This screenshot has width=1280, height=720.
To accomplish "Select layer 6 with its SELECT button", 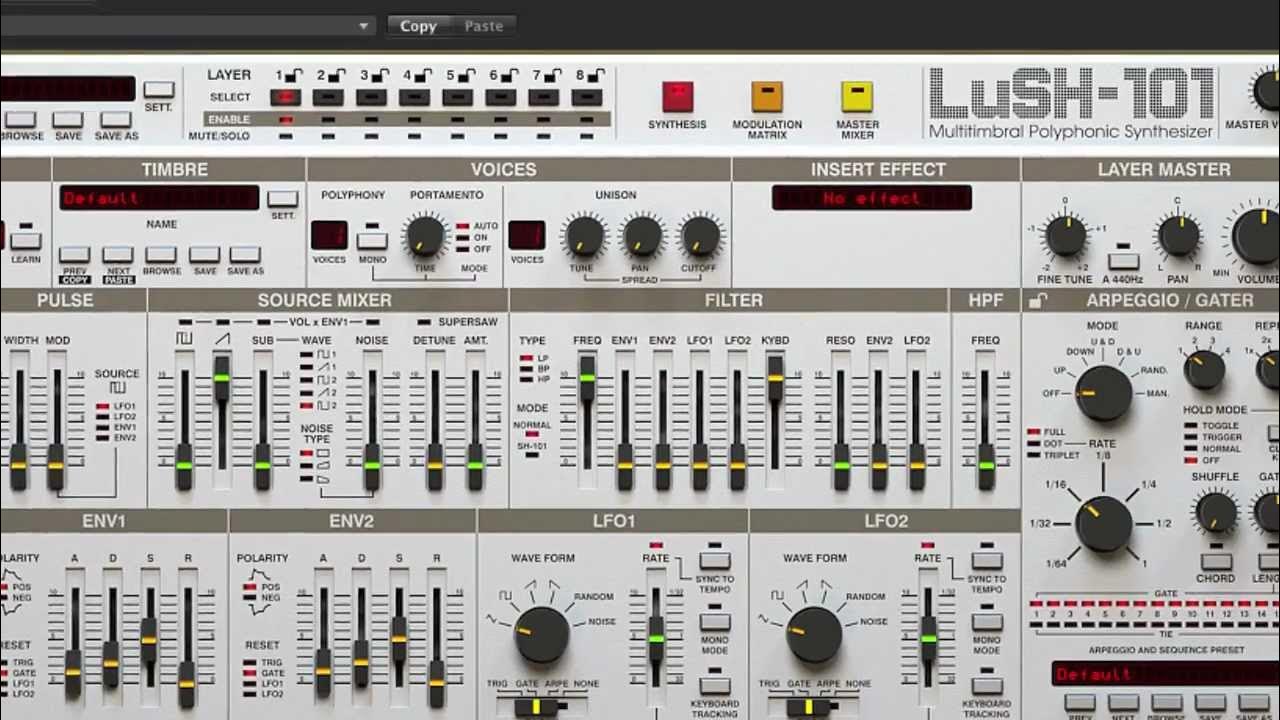I will coord(500,97).
